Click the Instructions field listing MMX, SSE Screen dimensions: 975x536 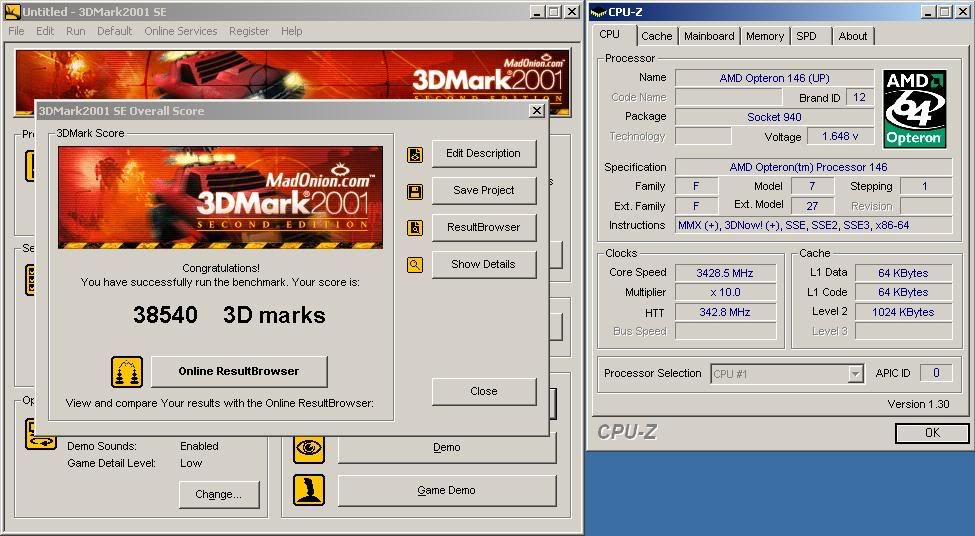click(814, 225)
